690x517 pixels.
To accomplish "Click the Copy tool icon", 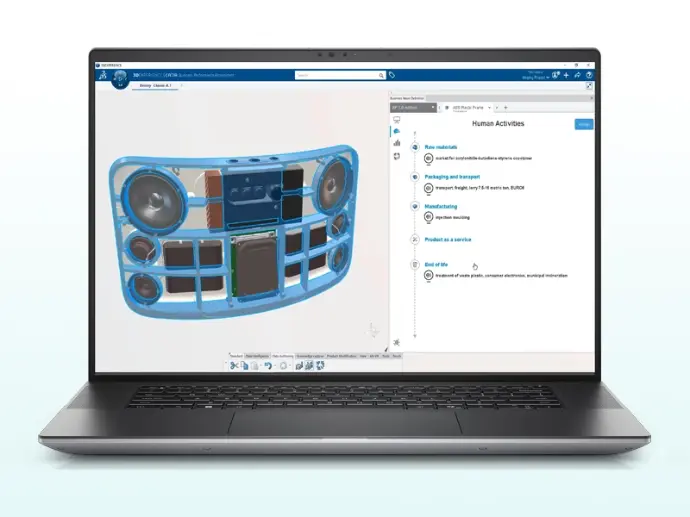I will (244, 366).
